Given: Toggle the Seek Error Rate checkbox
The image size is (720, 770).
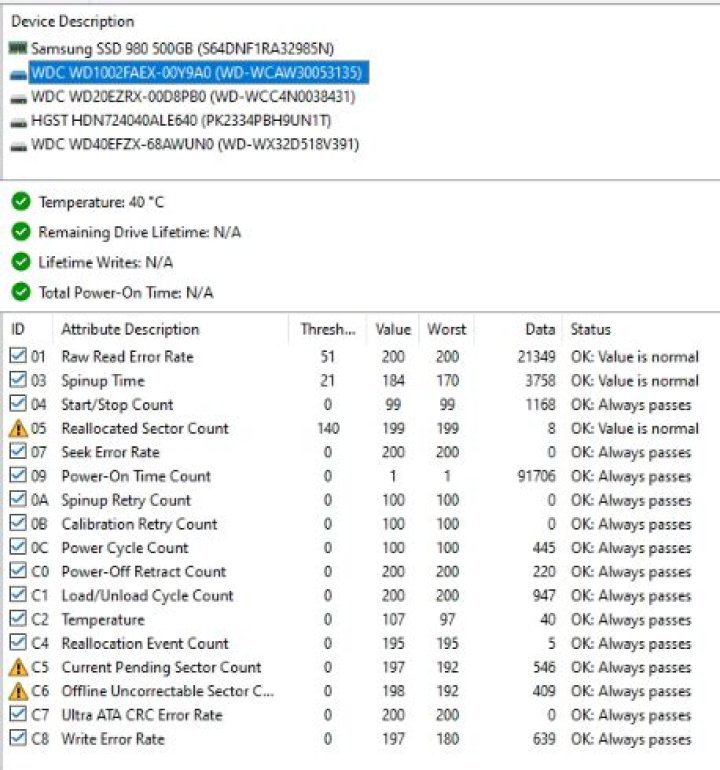Looking at the screenshot, I should [x=18, y=451].
